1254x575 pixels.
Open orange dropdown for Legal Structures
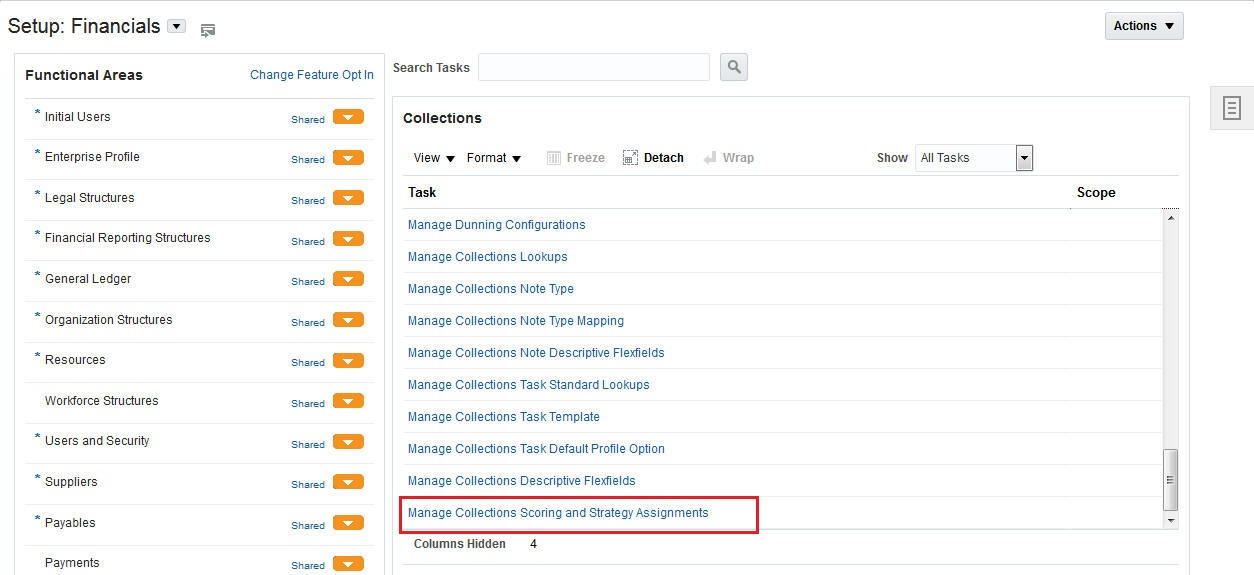[348, 198]
